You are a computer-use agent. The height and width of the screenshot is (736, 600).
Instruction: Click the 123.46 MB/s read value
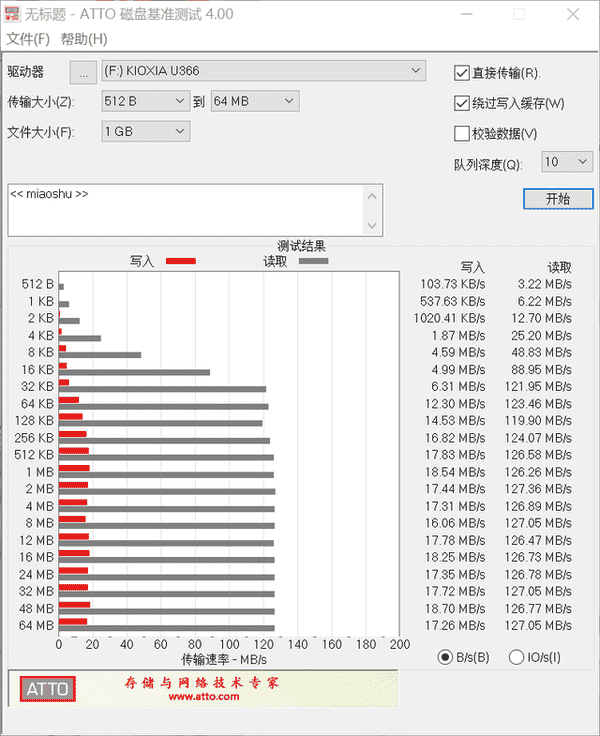(x=538, y=404)
